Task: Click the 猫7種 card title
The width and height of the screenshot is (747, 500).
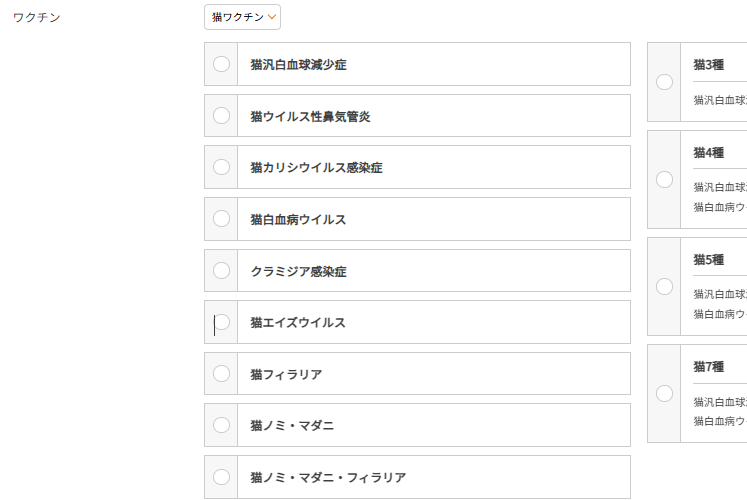Action: pos(708,366)
